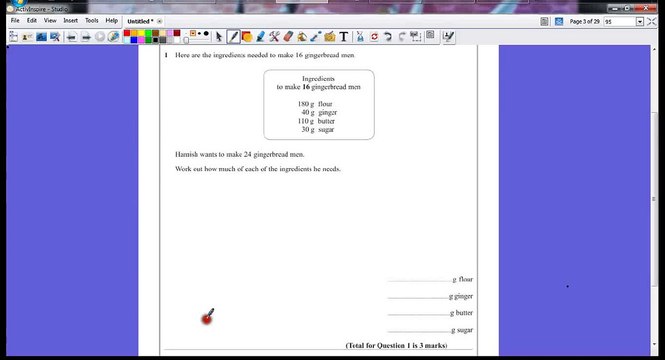Choose the large dot pen width preset

pyautogui.click(x=206, y=33)
